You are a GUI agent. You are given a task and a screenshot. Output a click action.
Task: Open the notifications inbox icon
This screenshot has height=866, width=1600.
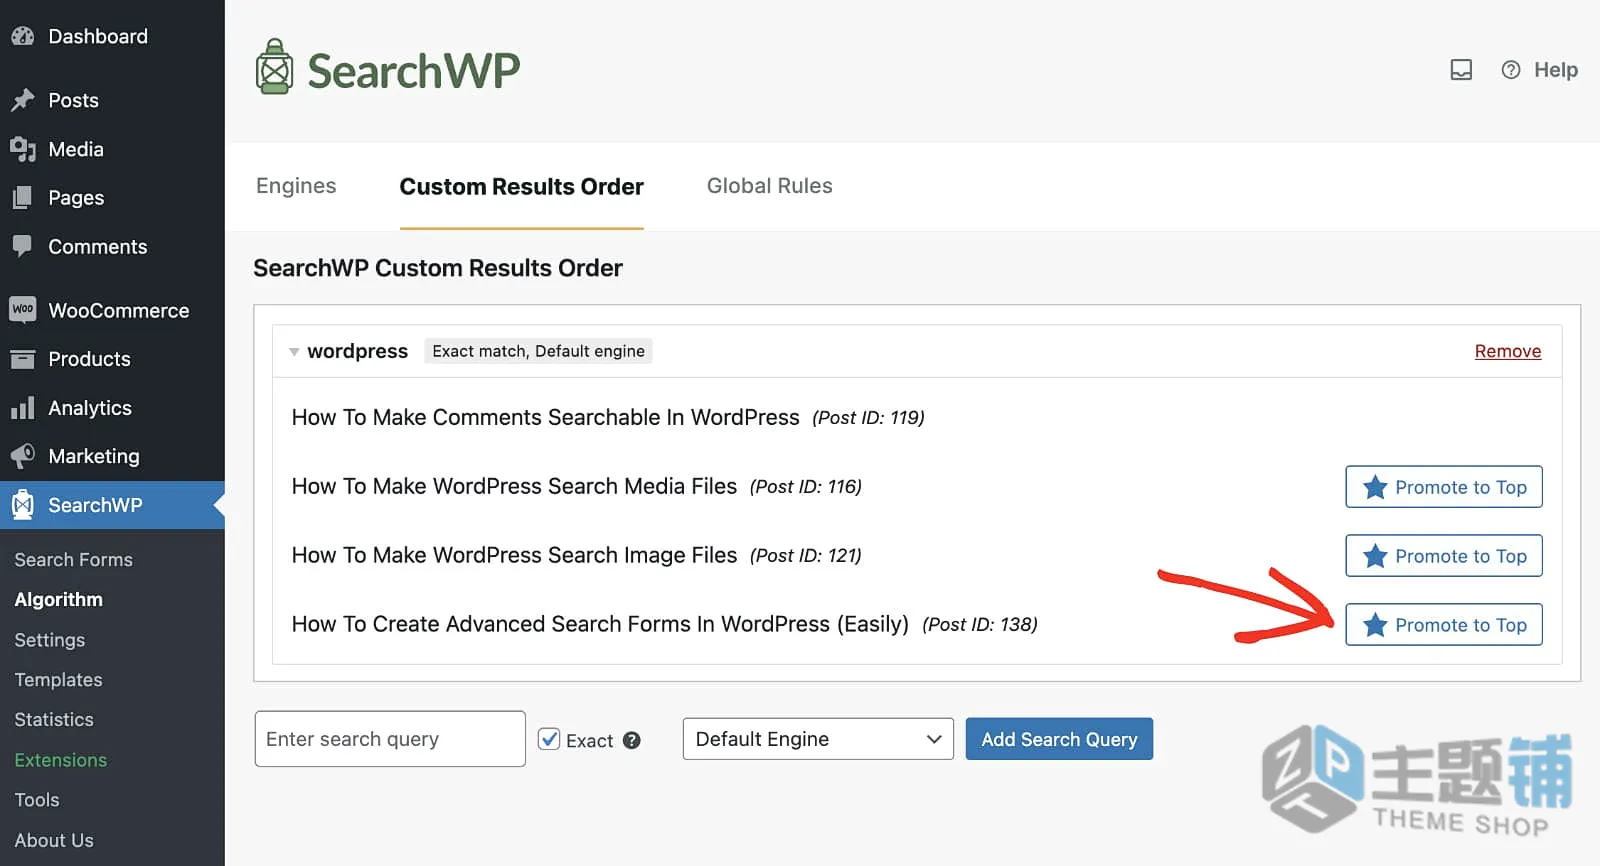[x=1461, y=70]
